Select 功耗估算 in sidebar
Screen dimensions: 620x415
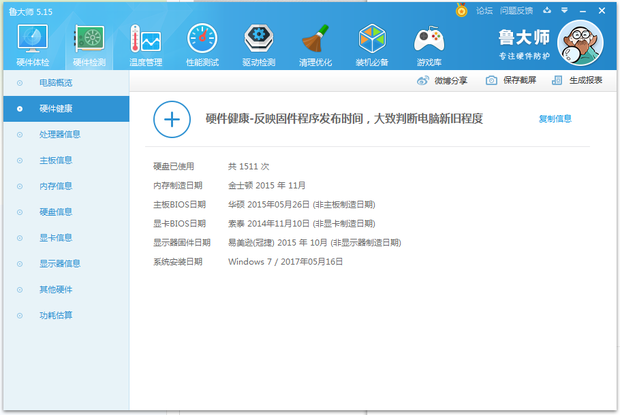[66, 315]
